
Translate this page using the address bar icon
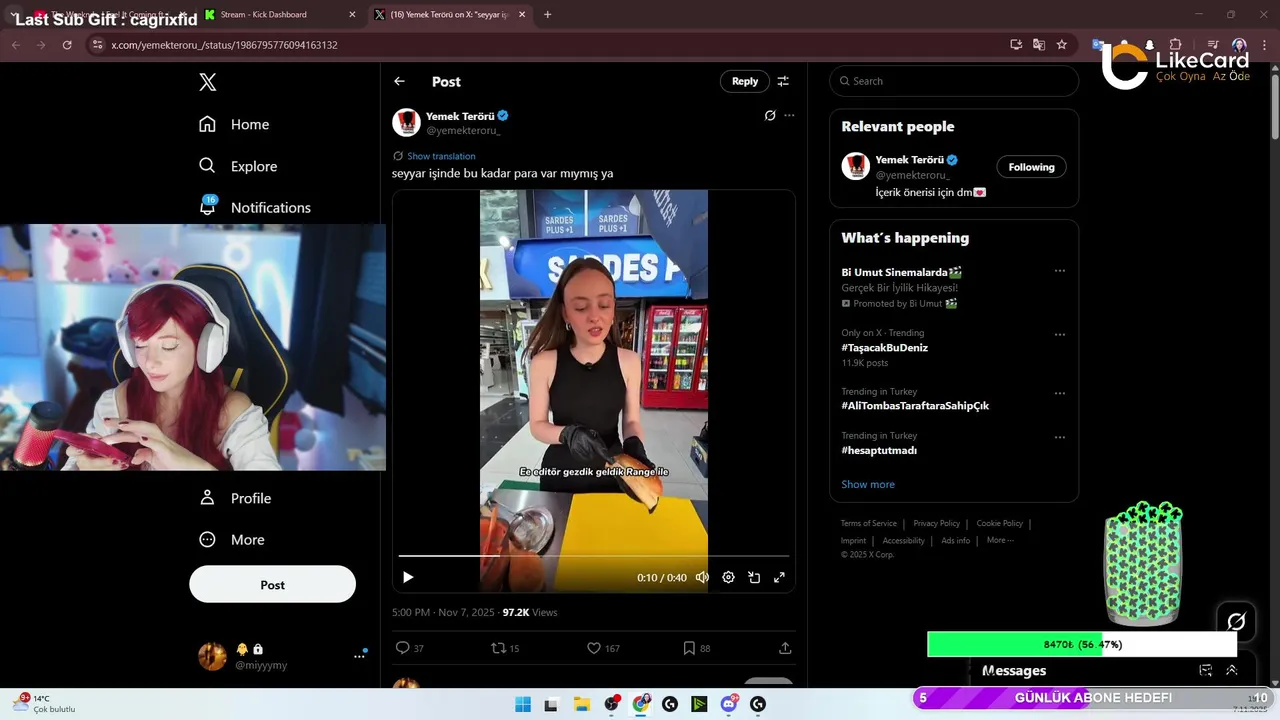pos(1039,45)
